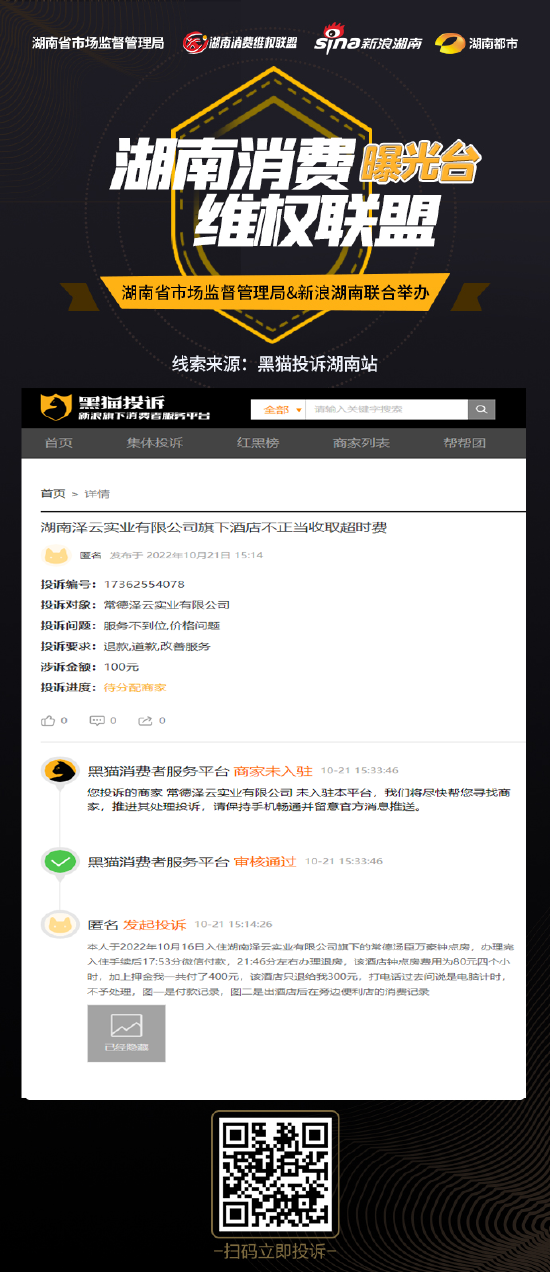550x1272 pixels.
Task: Click the 涉诉金额 value 100元
Action: pos(121,667)
